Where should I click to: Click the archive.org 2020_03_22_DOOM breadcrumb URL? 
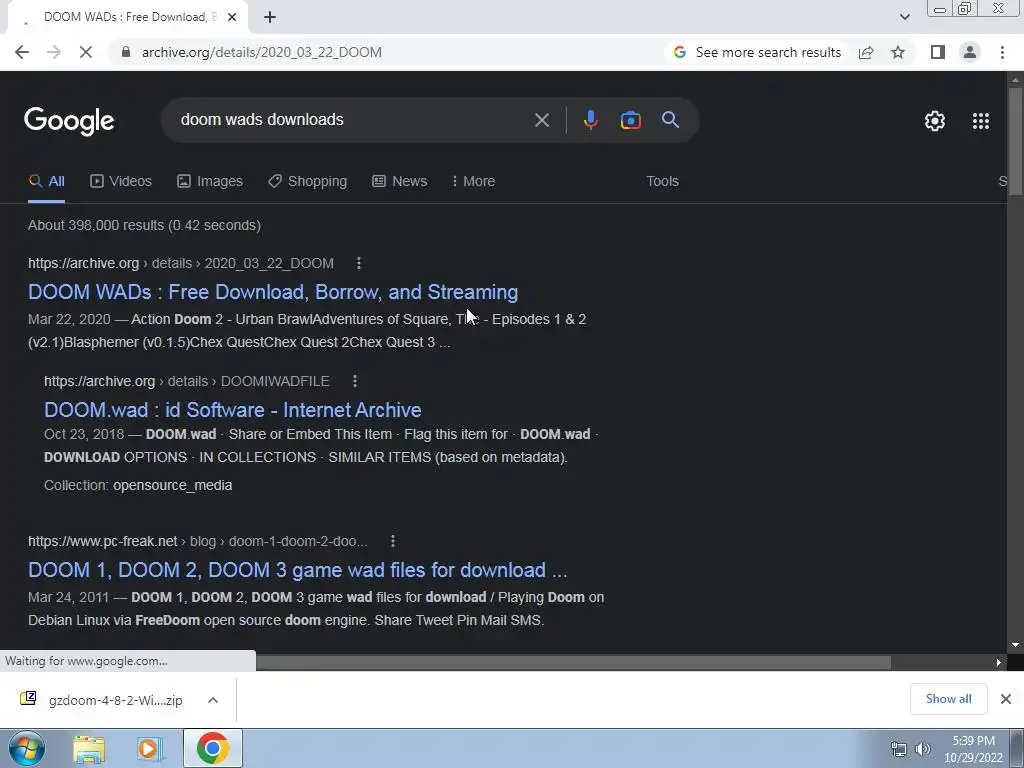point(181,263)
